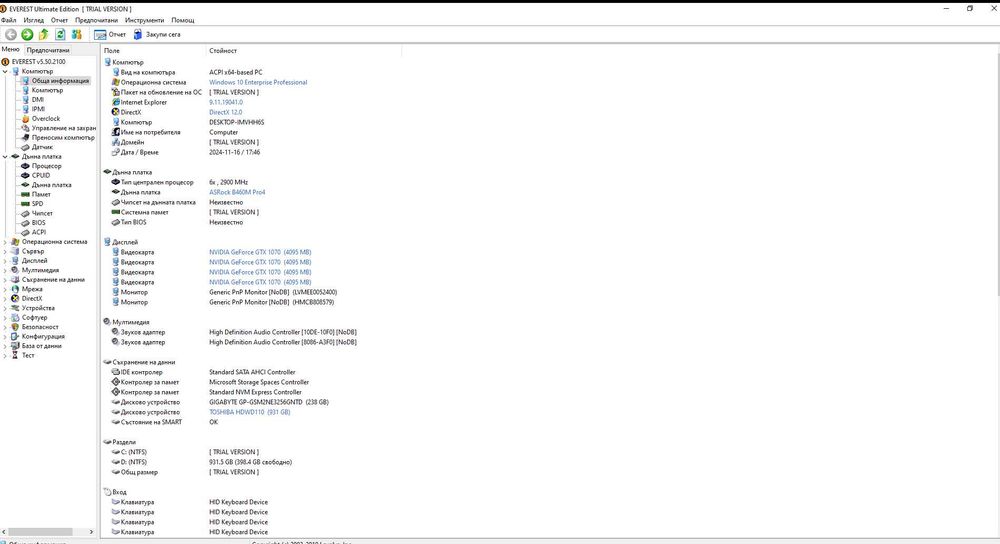This screenshot has height=544, width=1000.
Task: Click the Процесор chip icon in tree
Action: pyautogui.click(x=26, y=166)
